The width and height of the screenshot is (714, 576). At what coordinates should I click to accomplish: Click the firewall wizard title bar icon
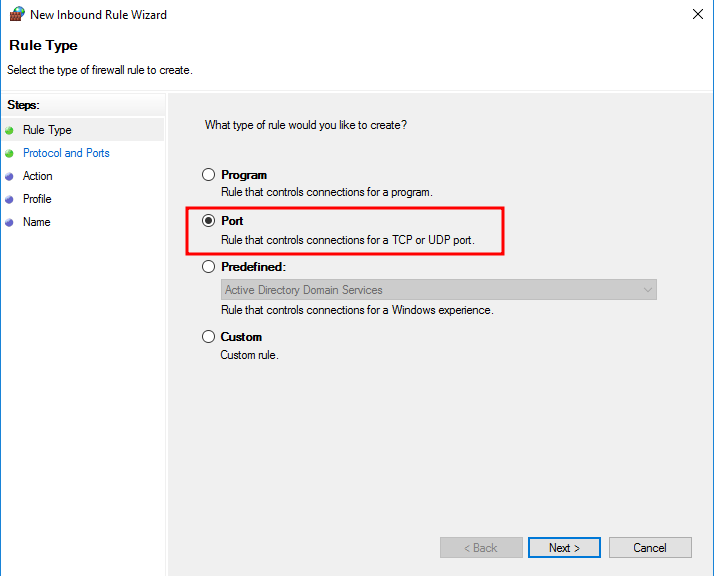16,15
